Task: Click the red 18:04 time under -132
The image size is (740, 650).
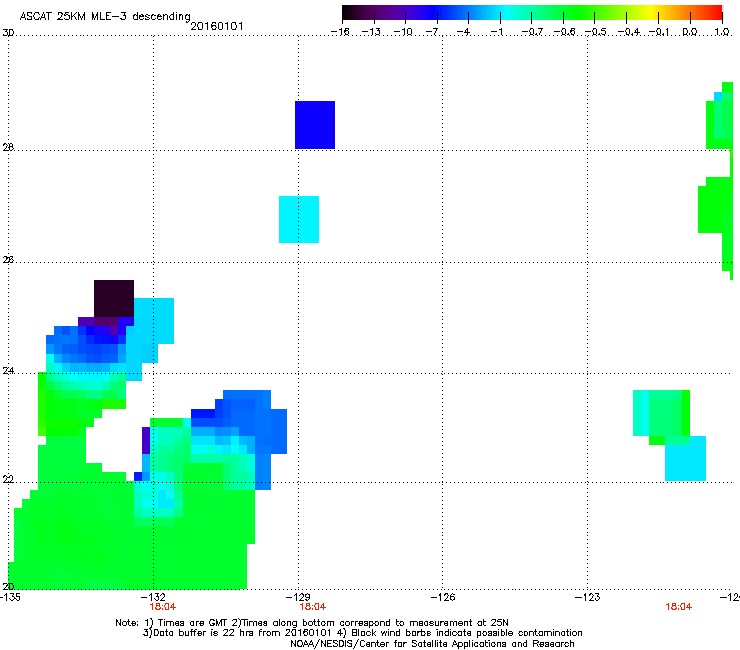Action: (x=162, y=607)
